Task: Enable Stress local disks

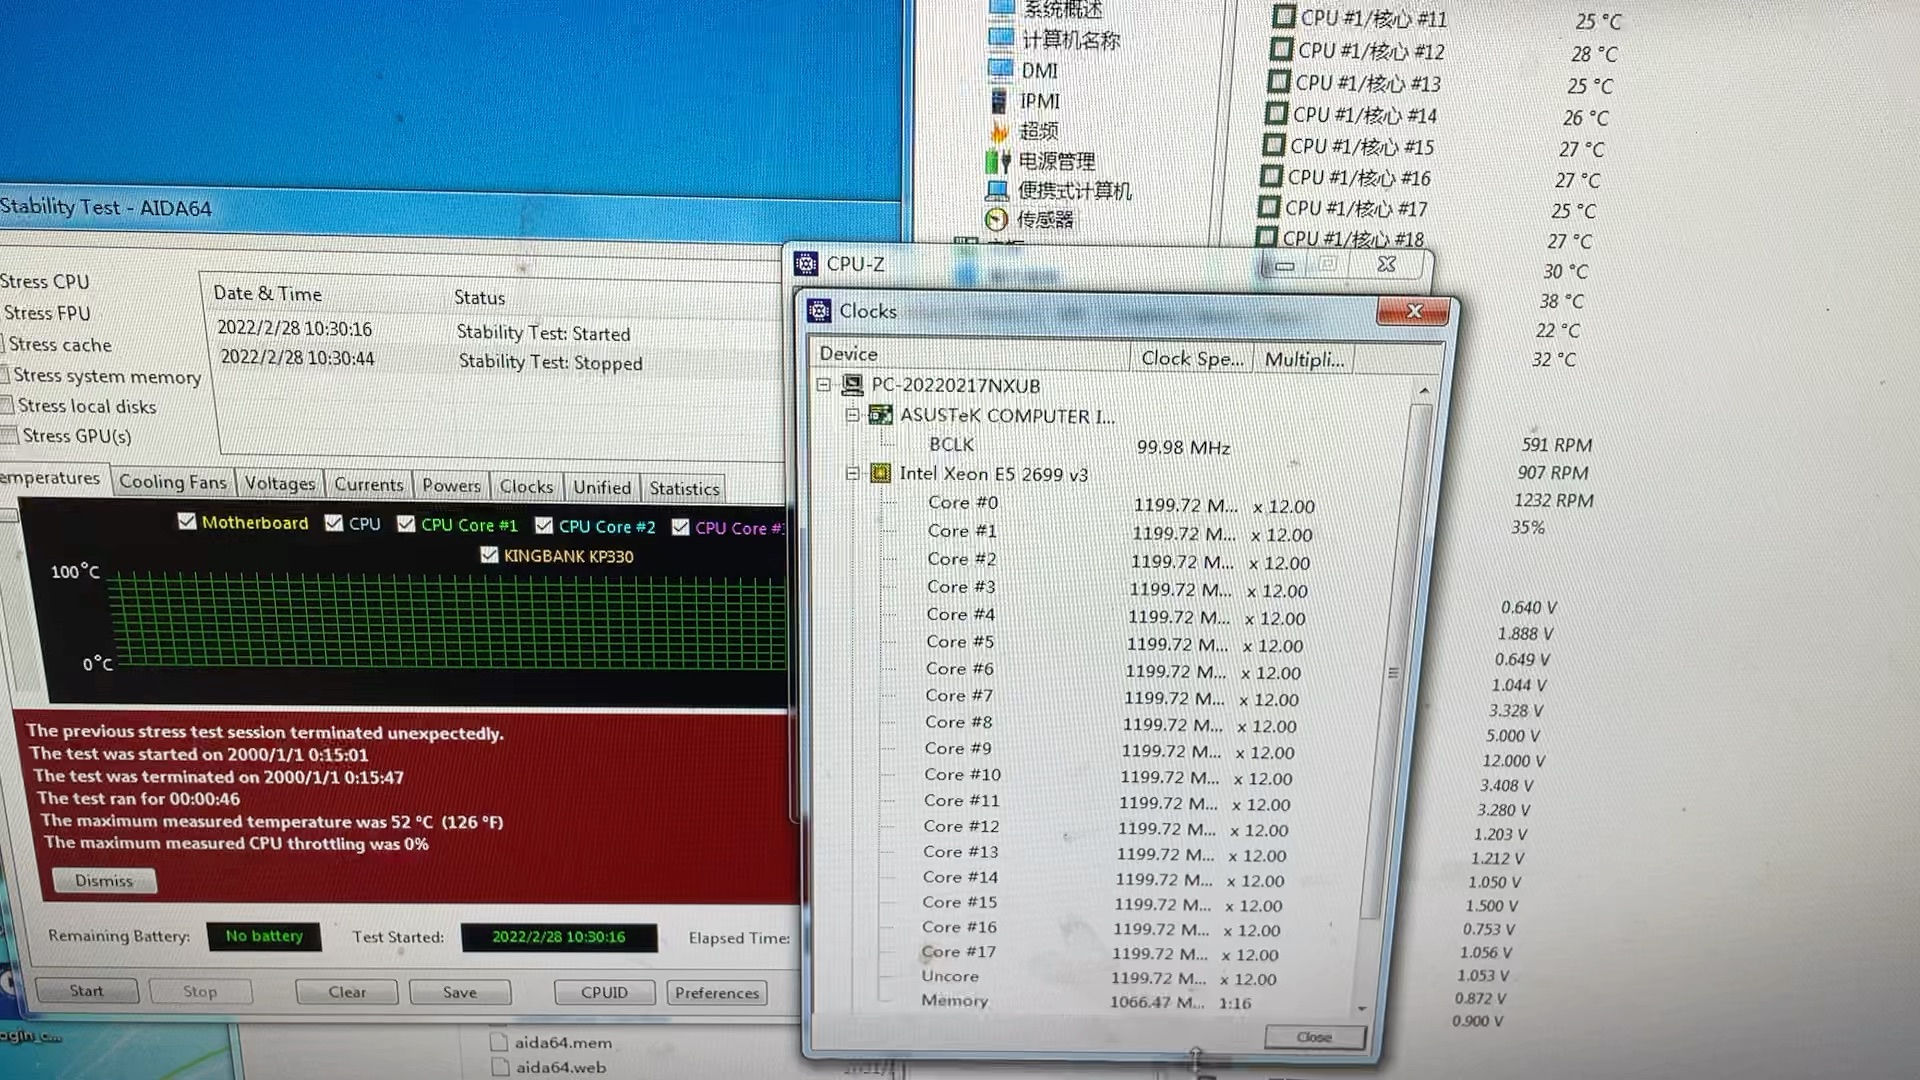Action: point(8,405)
